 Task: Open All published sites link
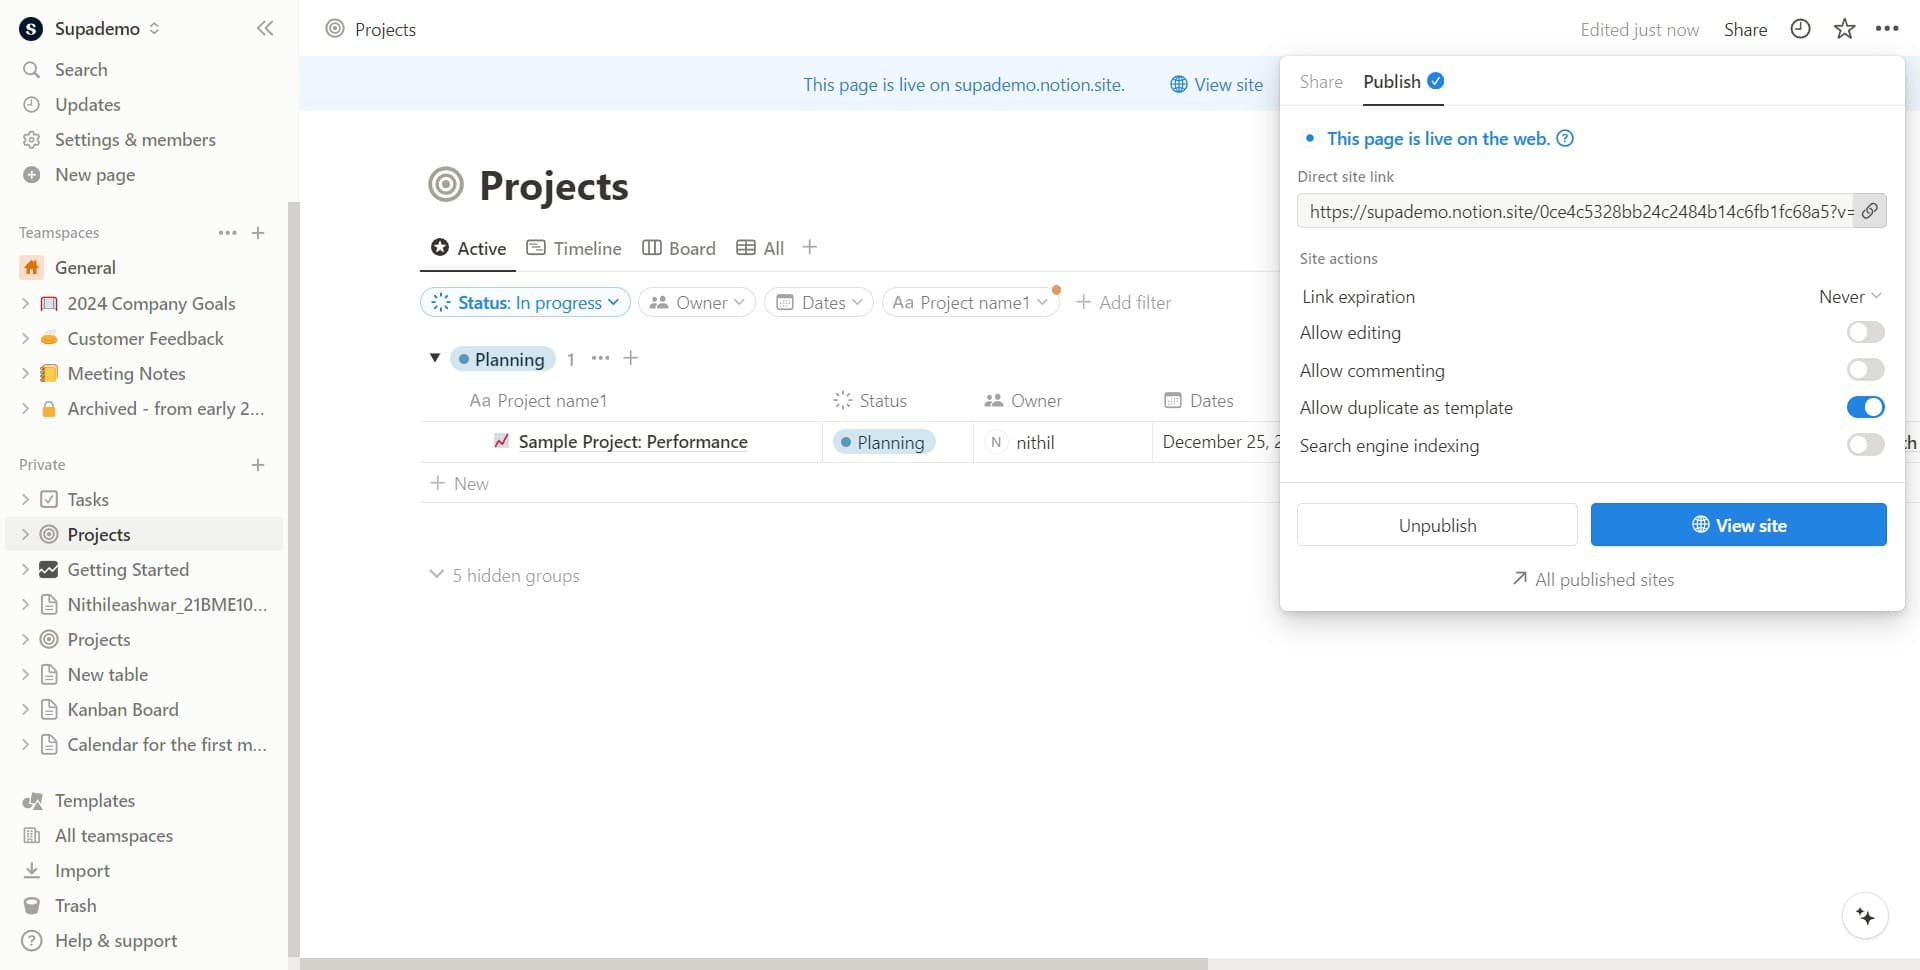point(1592,579)
